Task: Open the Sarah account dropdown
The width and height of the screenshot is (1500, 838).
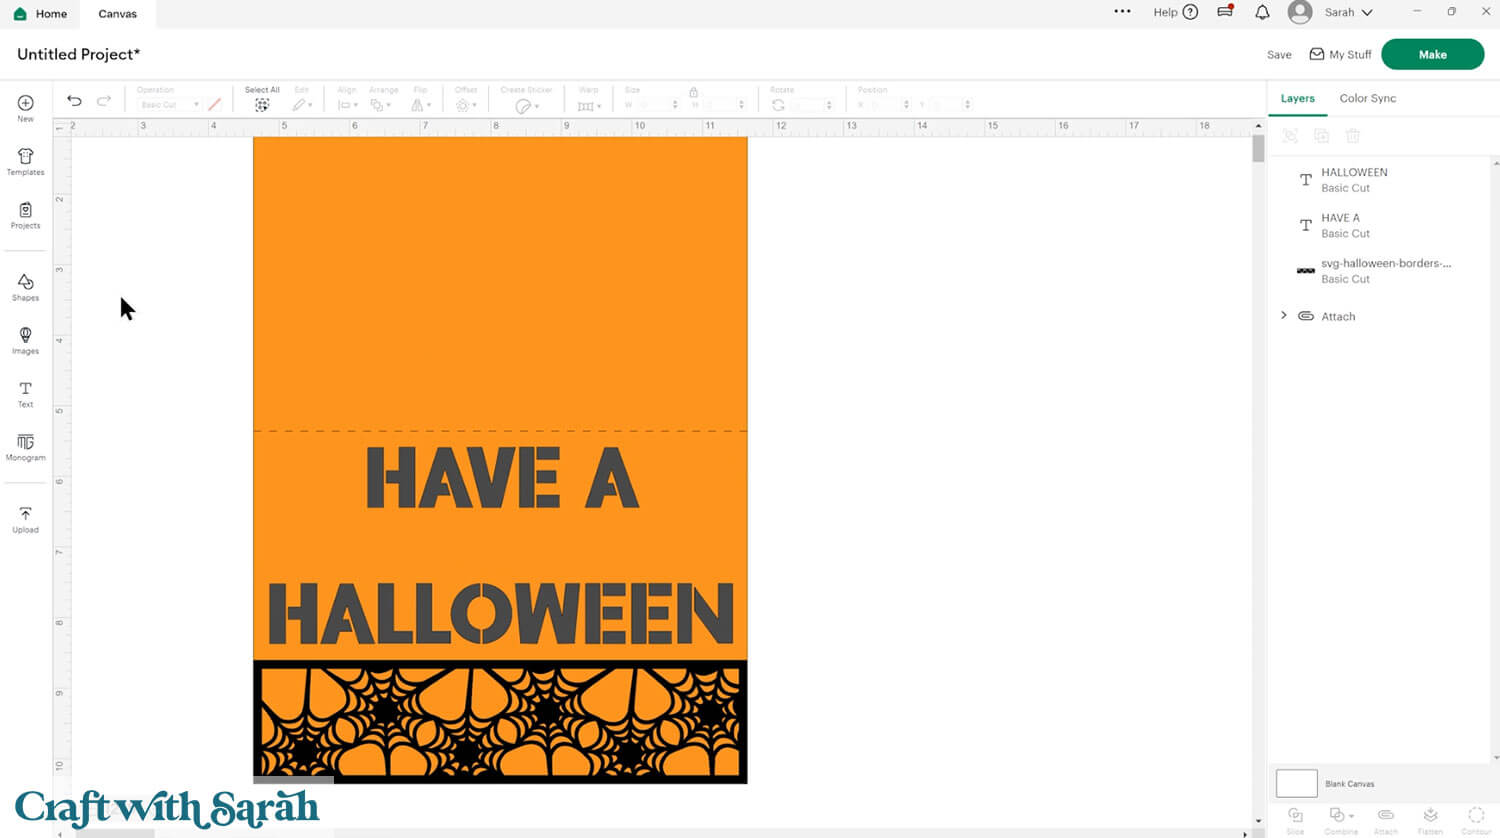Action: click(1347, 13)
